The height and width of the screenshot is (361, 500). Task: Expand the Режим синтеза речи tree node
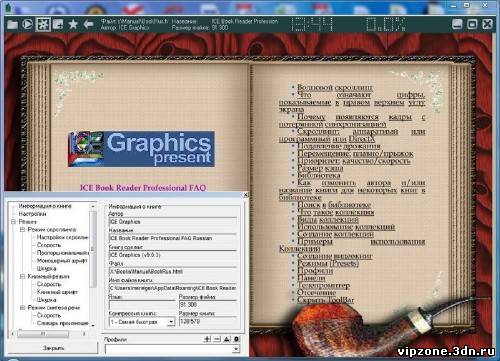point(23,308)
